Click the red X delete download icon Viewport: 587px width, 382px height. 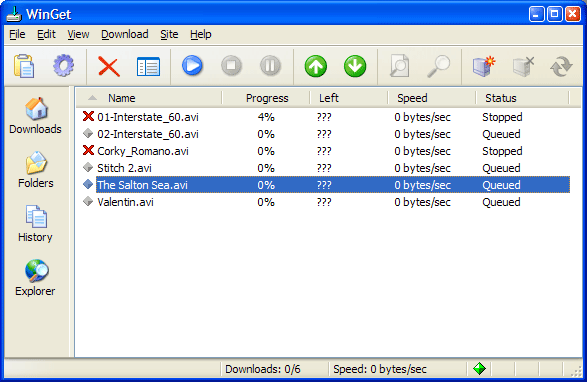click(109, 66)
